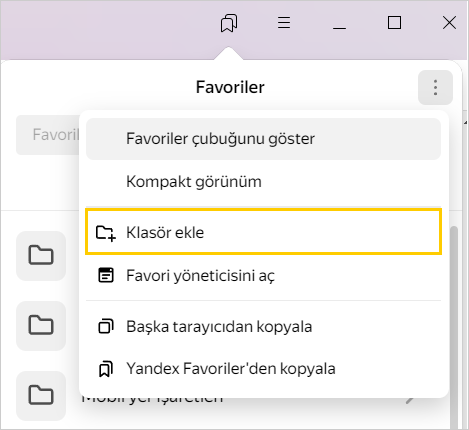469x430 pixels.
Task: Open the hamburger menu icon
Action: (x=284, y=23)
